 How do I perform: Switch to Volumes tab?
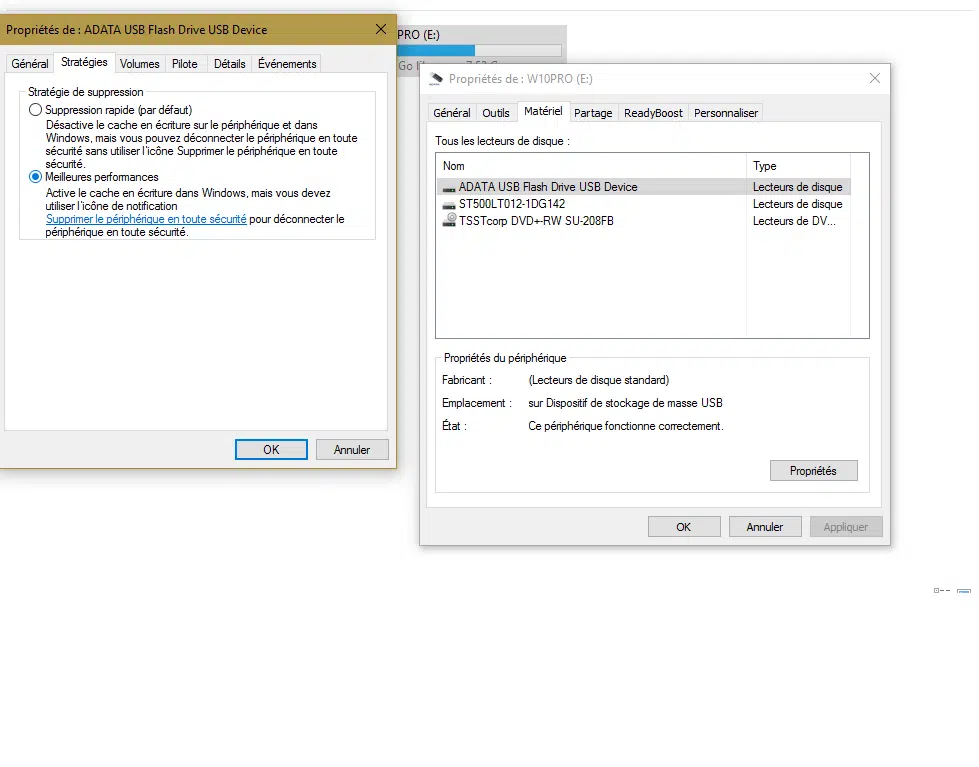click(139, 64)
